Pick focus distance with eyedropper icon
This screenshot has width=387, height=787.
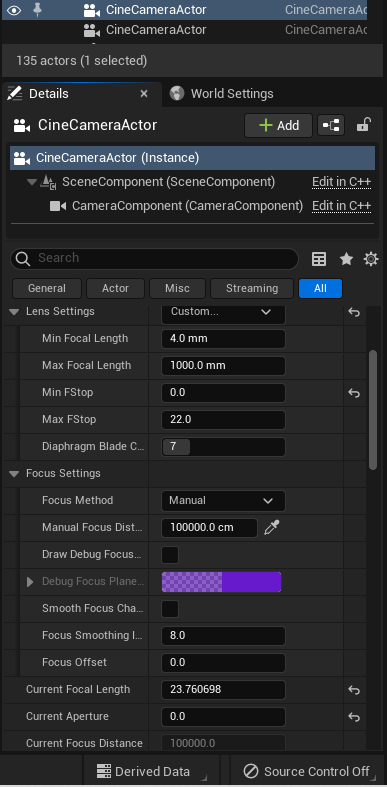click(x=272, y=528)
